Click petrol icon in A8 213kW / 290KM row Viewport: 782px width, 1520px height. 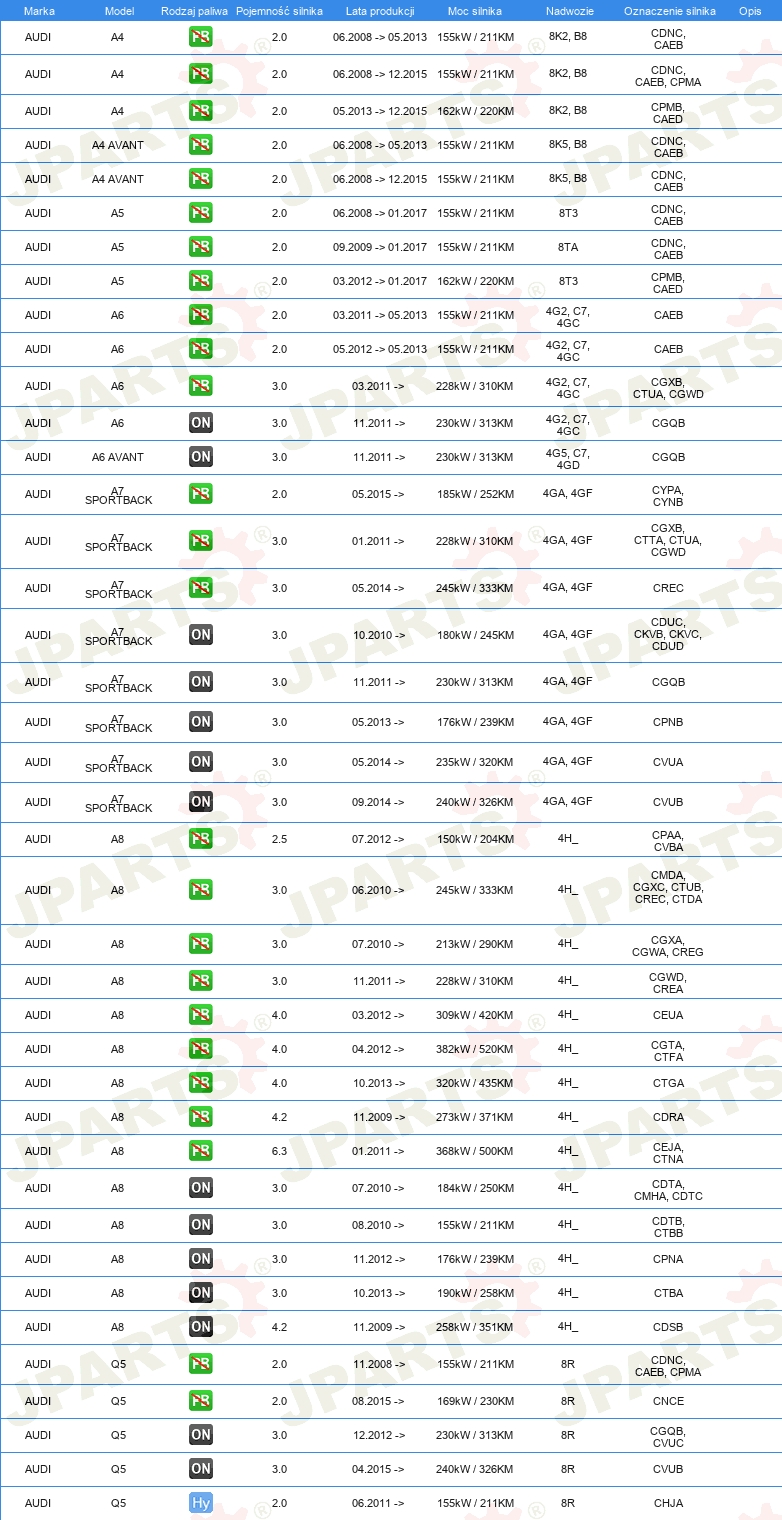pos(201,944)
